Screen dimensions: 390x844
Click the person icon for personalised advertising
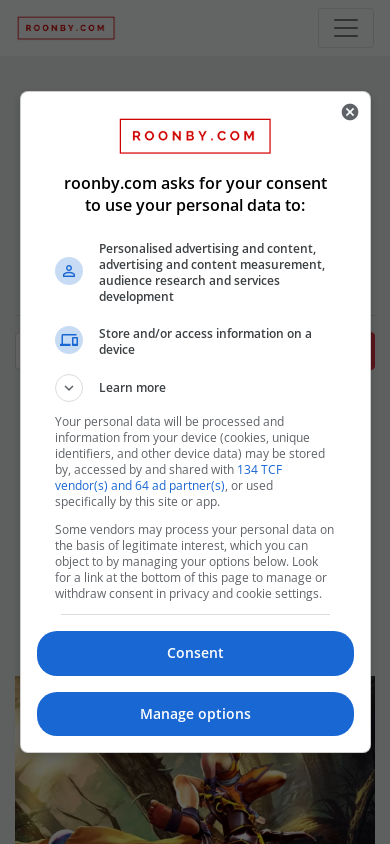click(69, 271)
